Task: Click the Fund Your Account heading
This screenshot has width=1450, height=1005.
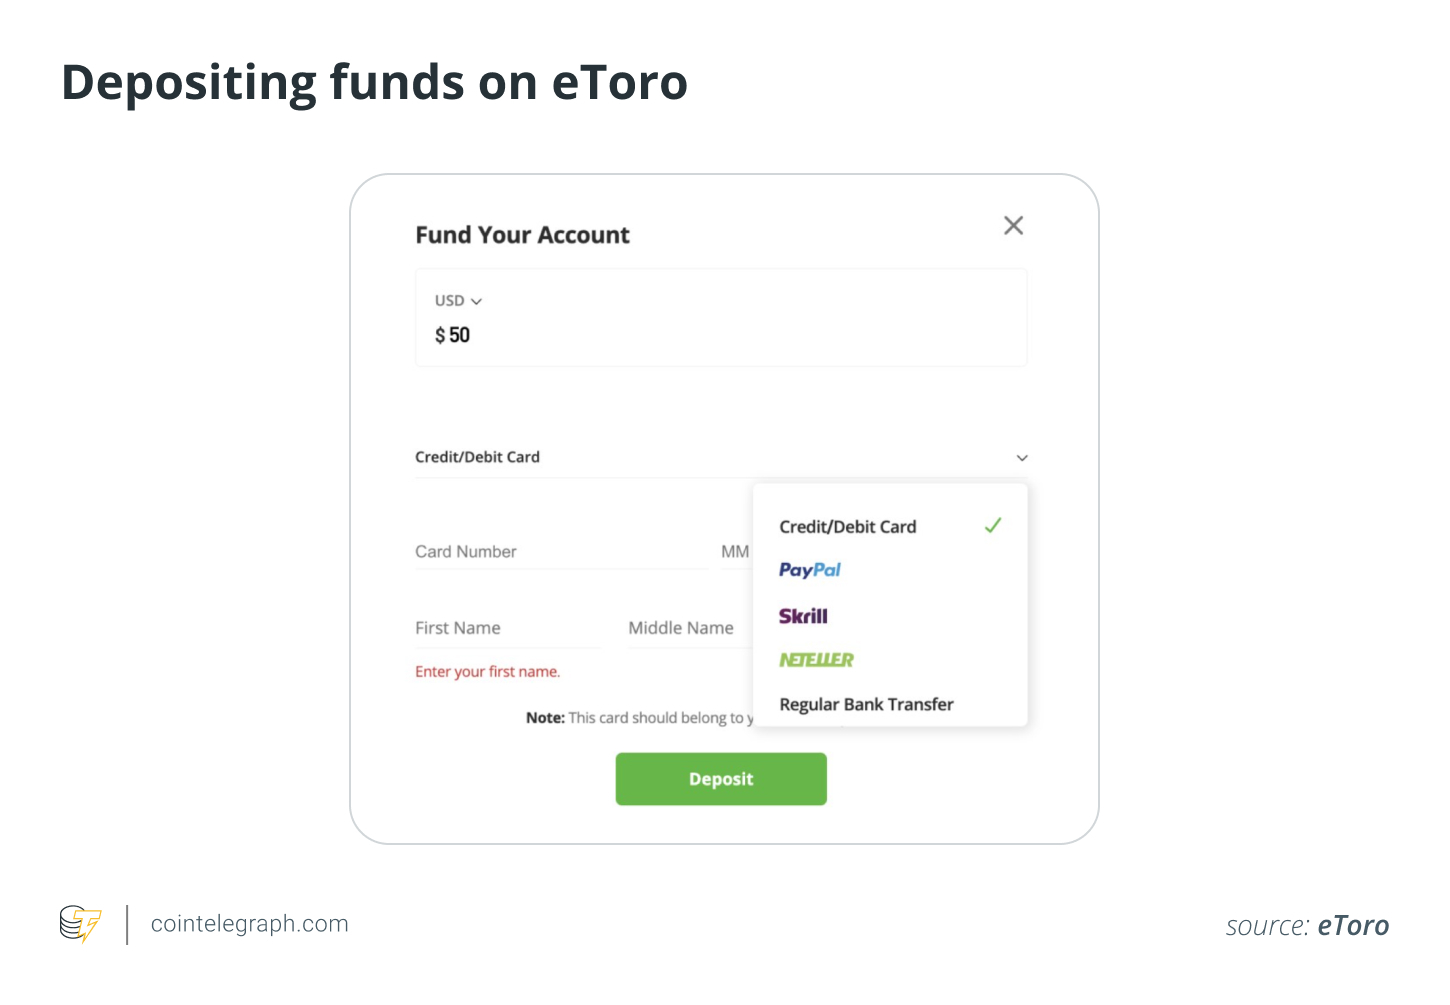Action: tap(522, 235)
